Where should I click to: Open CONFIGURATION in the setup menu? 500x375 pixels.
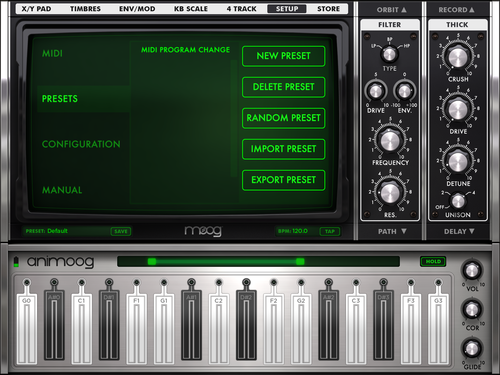click(x=81, y=144)
